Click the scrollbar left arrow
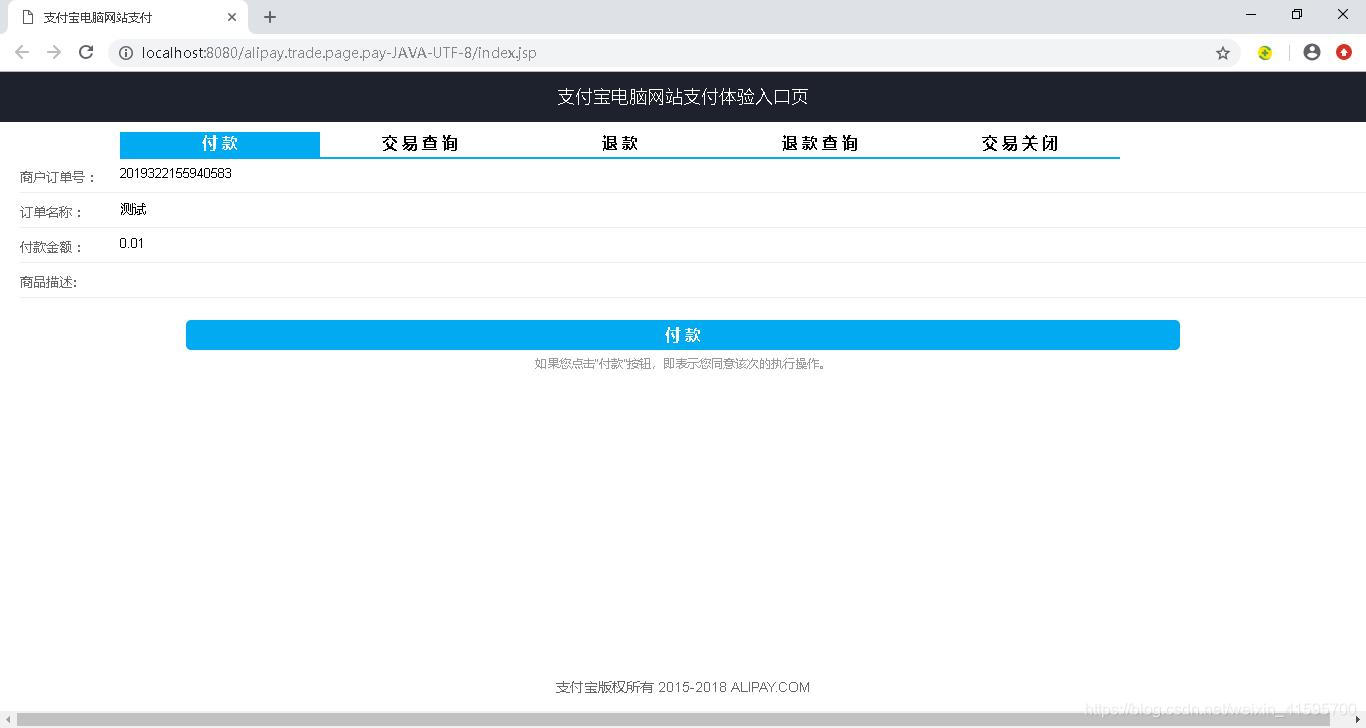The image size is (1366, 728). click(7, 720)
